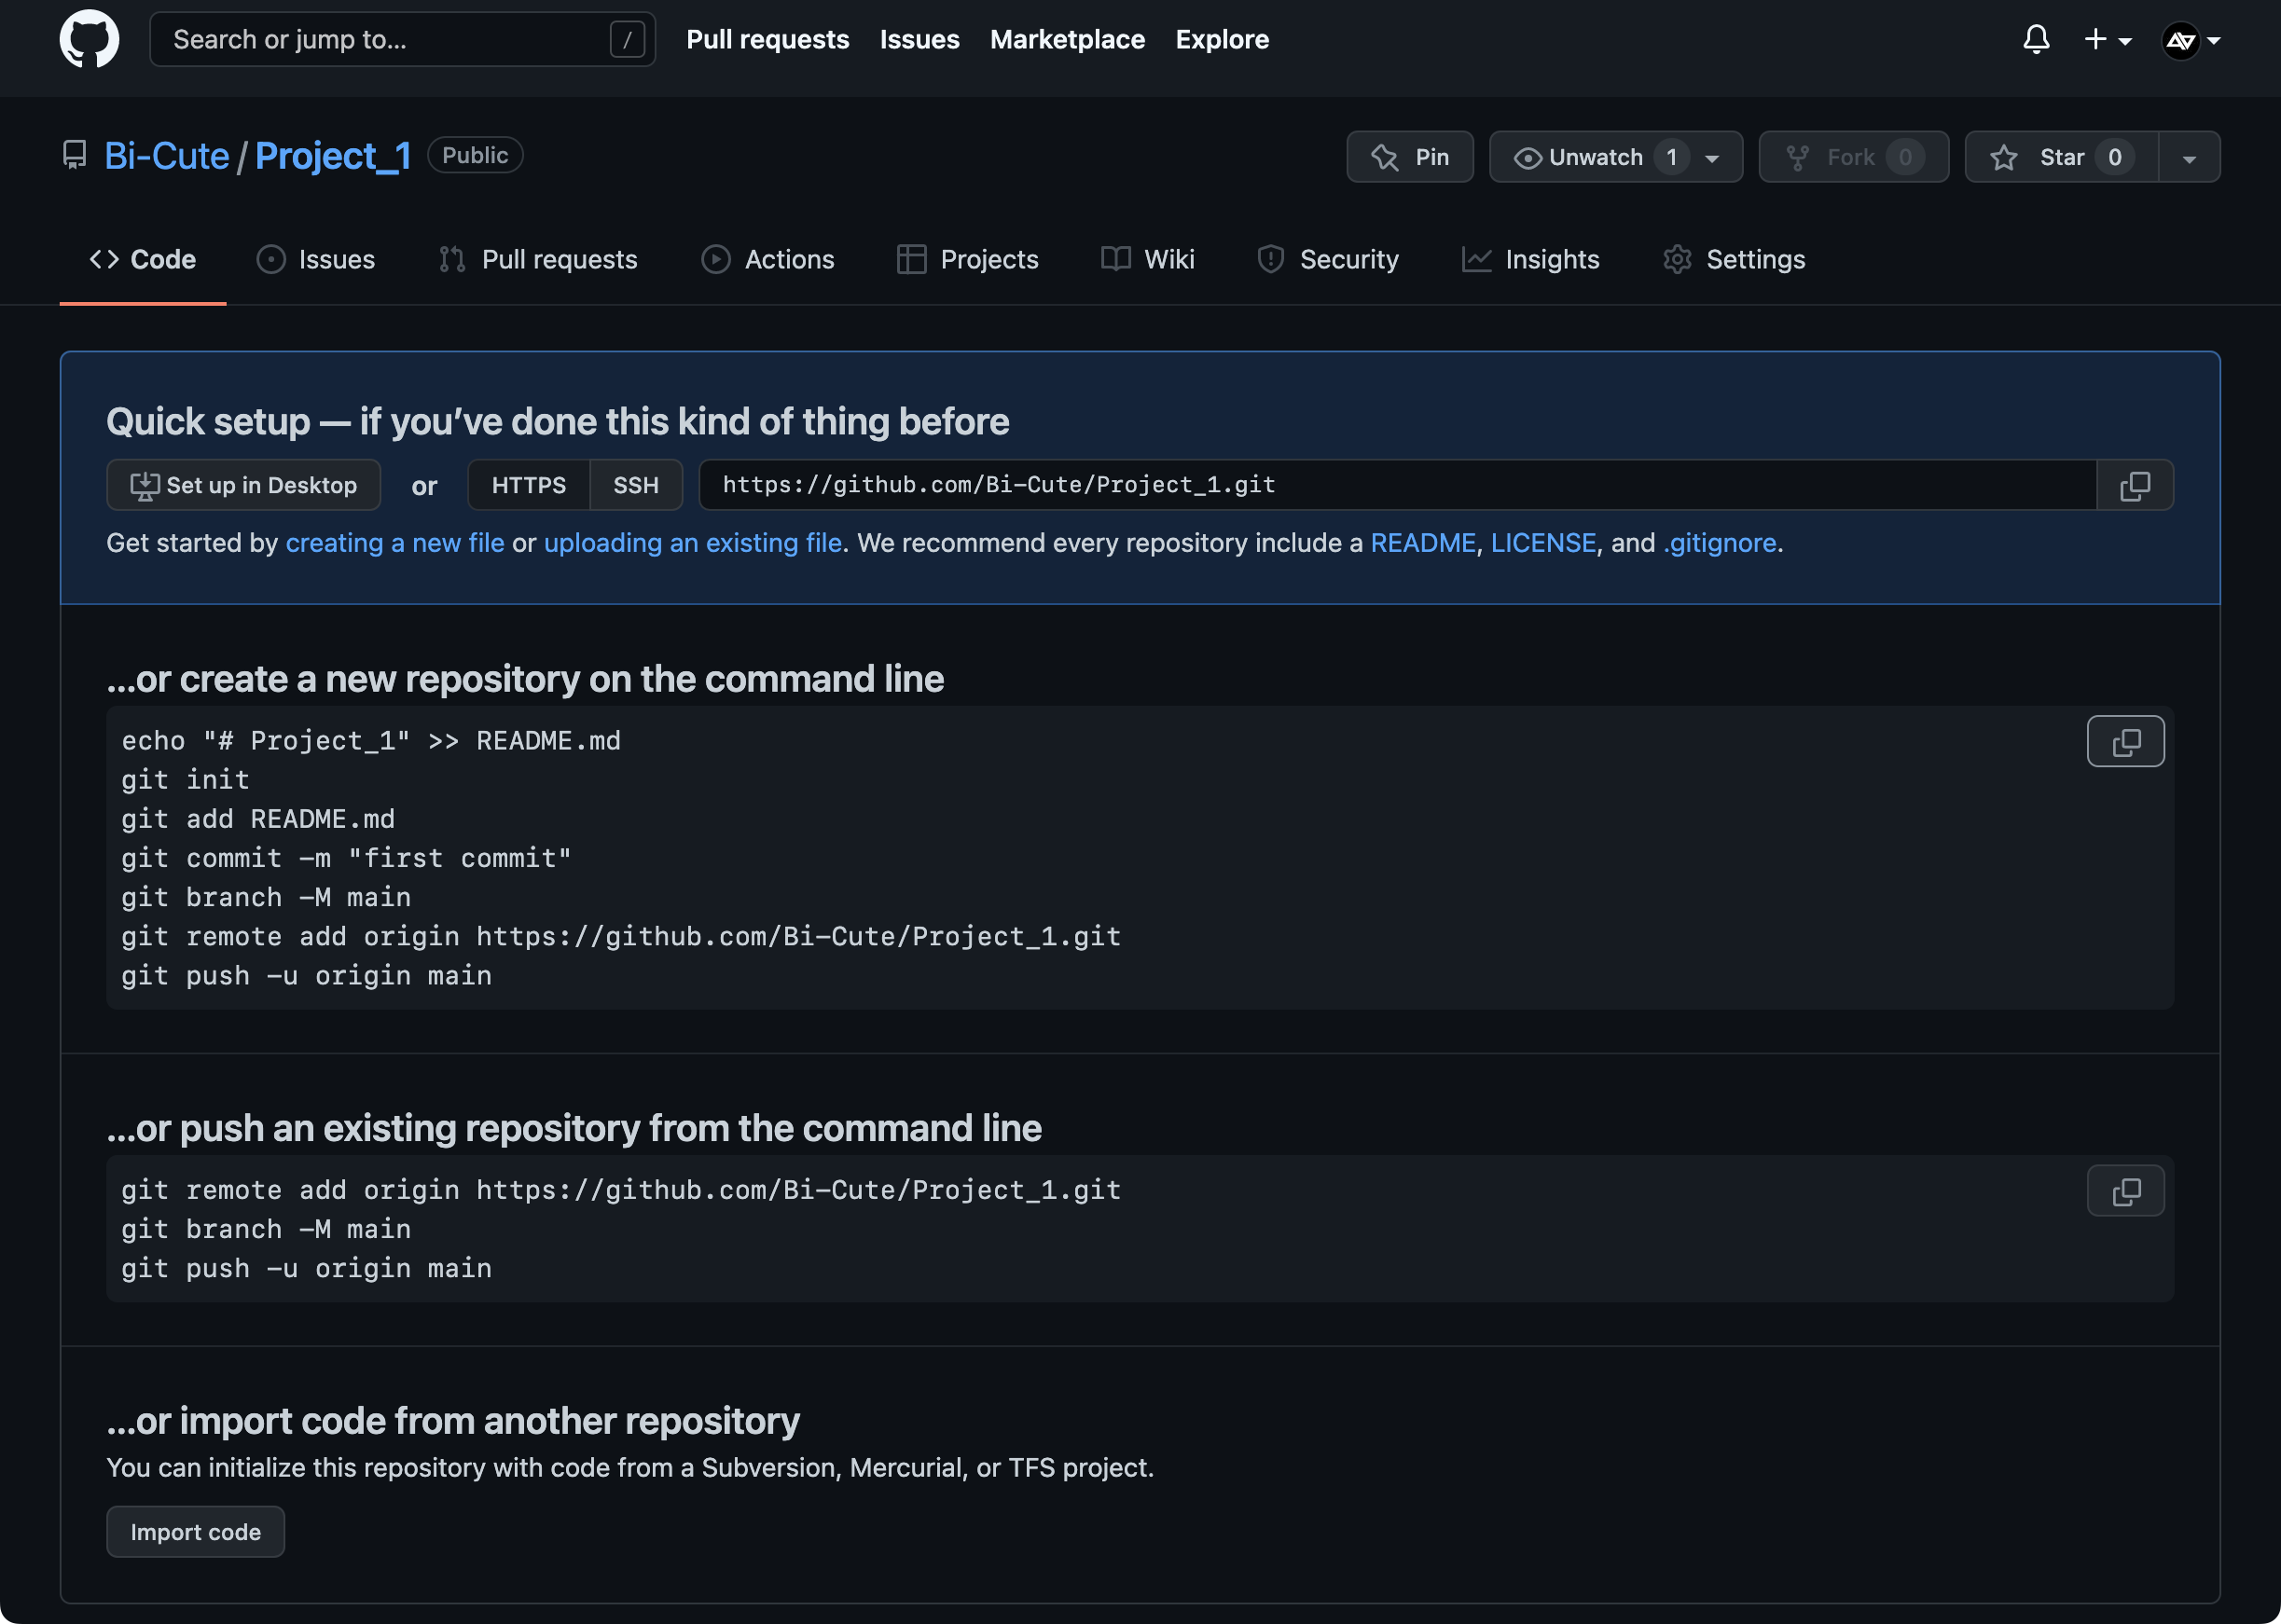Open the notifications bell
The image size is (2281, 1624).
click(x=2036, y=40)
